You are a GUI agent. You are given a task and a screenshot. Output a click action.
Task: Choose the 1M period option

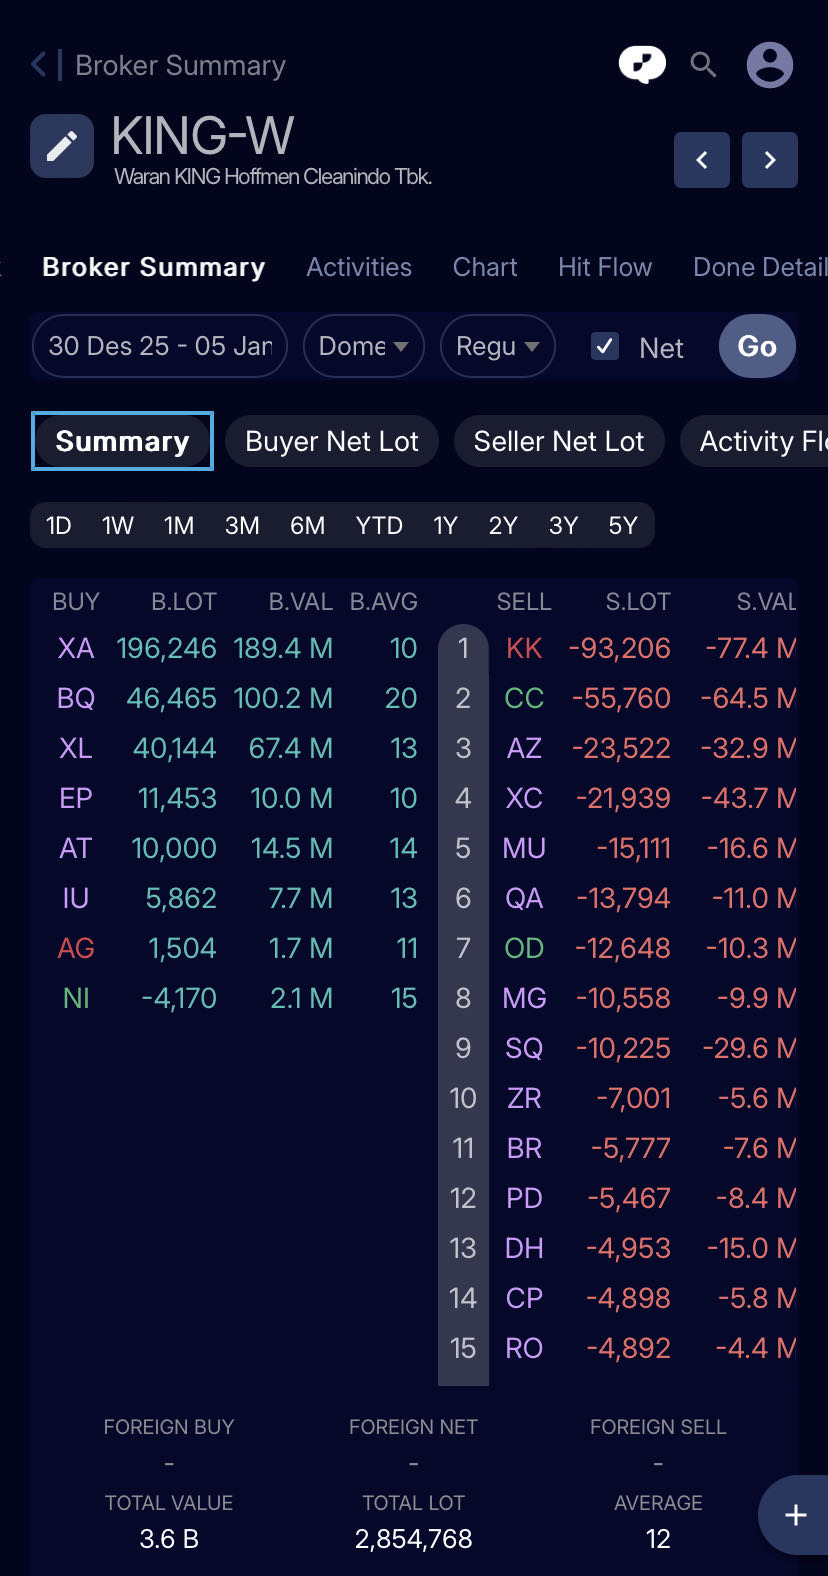[x=179, y=526]
